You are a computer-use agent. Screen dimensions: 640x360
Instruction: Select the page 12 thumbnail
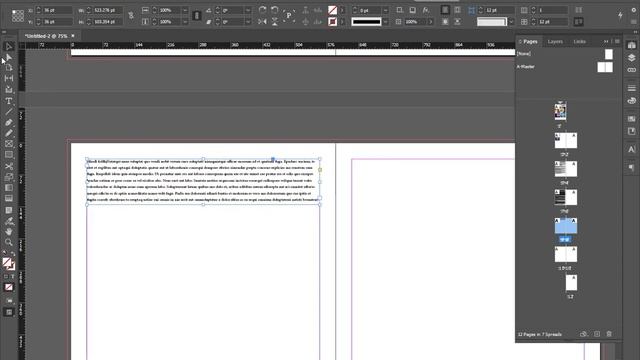[x=571, y=282]
